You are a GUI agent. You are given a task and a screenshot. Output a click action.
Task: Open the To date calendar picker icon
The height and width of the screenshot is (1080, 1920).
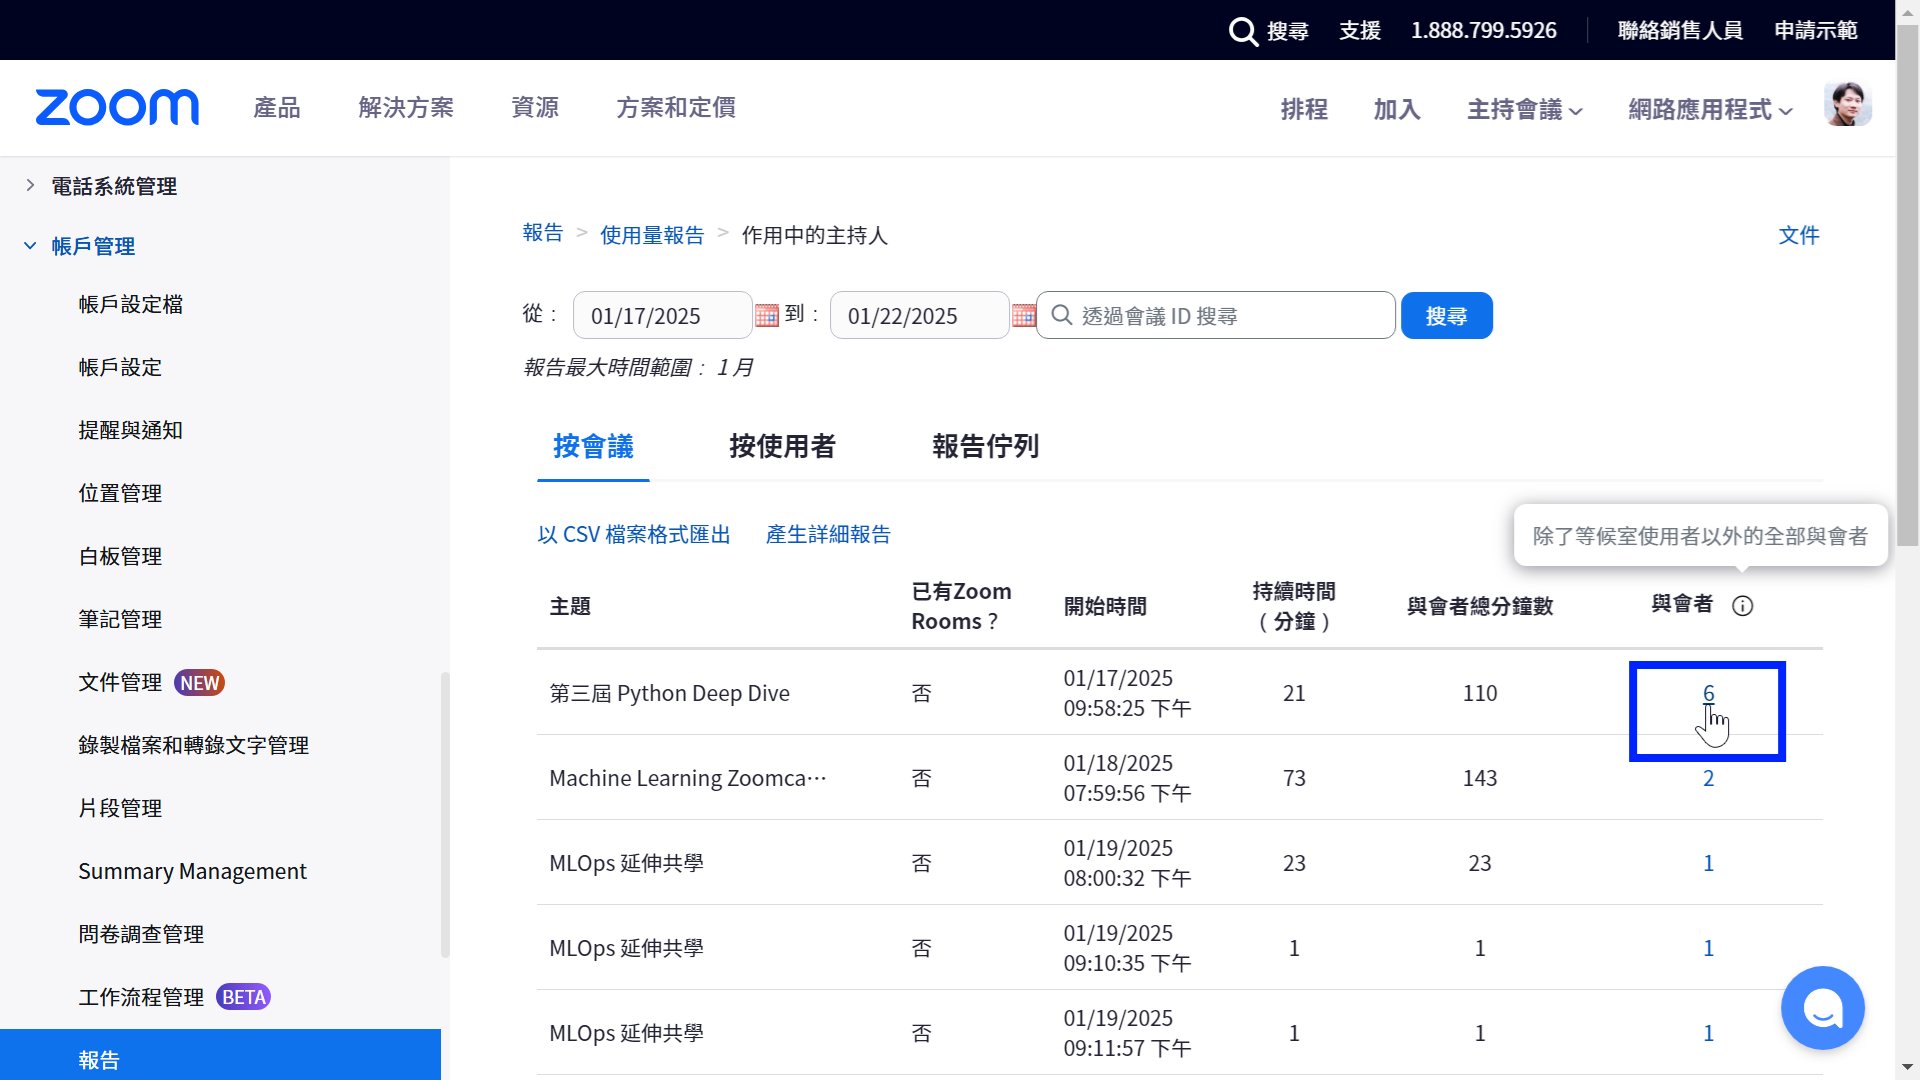(x=1024, y=315)
